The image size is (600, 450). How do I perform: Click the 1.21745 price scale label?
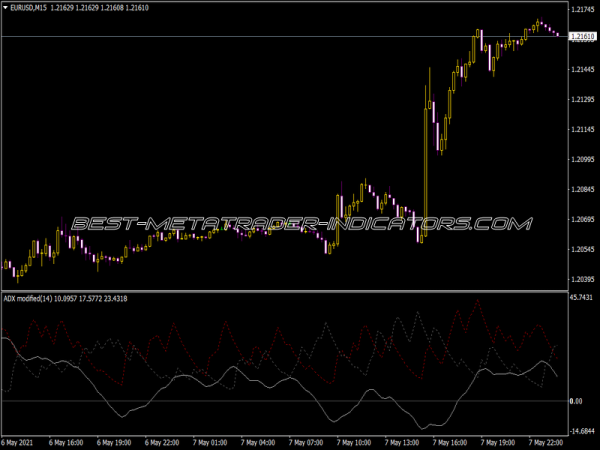(582, 10)
